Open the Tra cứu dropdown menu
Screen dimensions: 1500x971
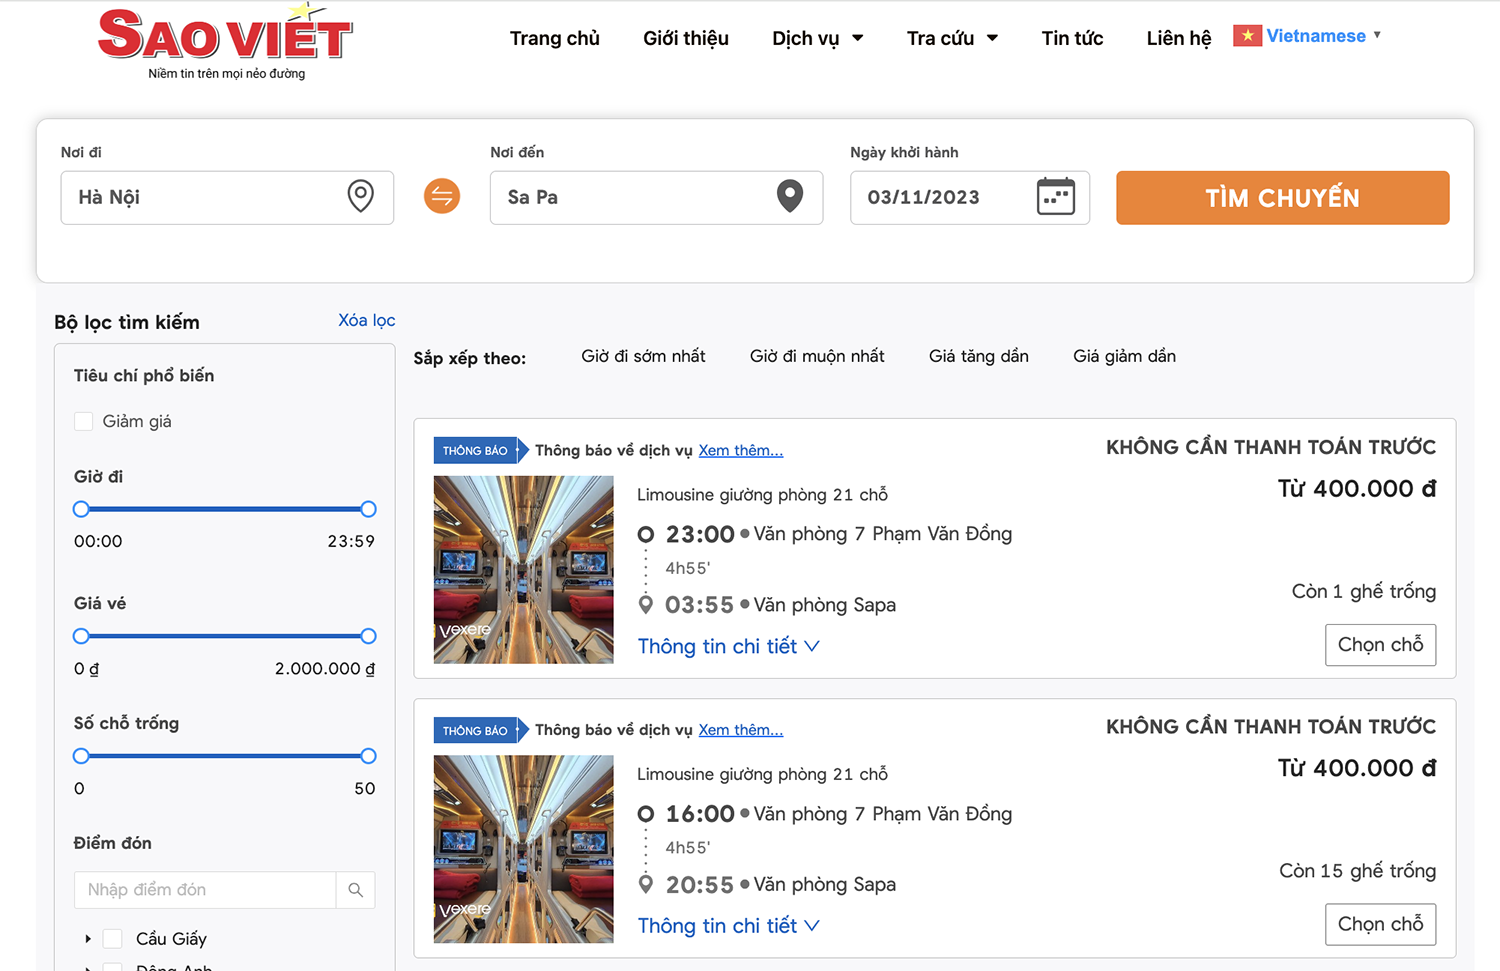point(951,38)
